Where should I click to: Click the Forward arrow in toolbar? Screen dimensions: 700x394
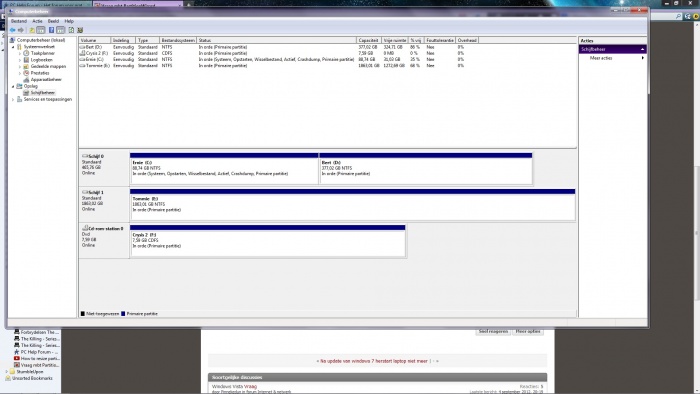pos(21,30)
